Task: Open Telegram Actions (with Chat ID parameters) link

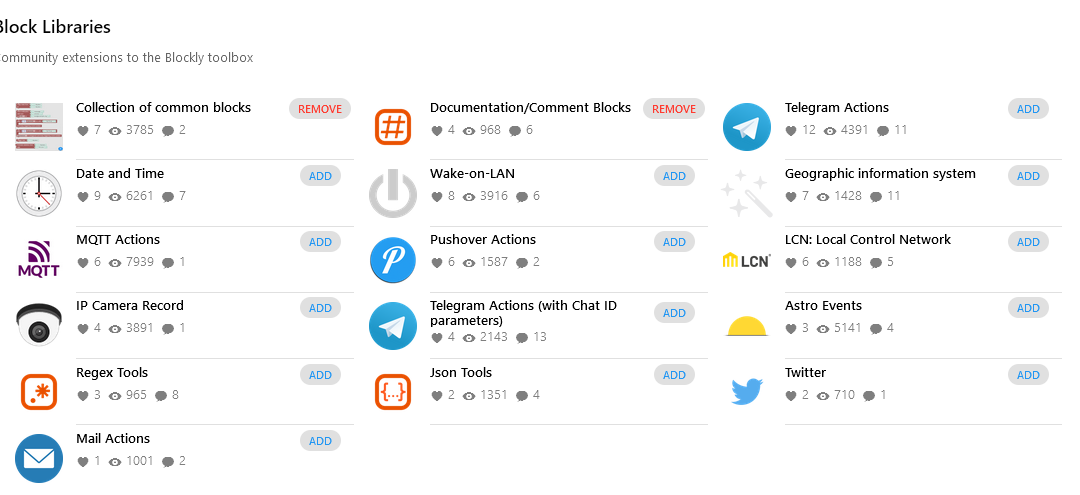Action: click(x=531, y=313)
